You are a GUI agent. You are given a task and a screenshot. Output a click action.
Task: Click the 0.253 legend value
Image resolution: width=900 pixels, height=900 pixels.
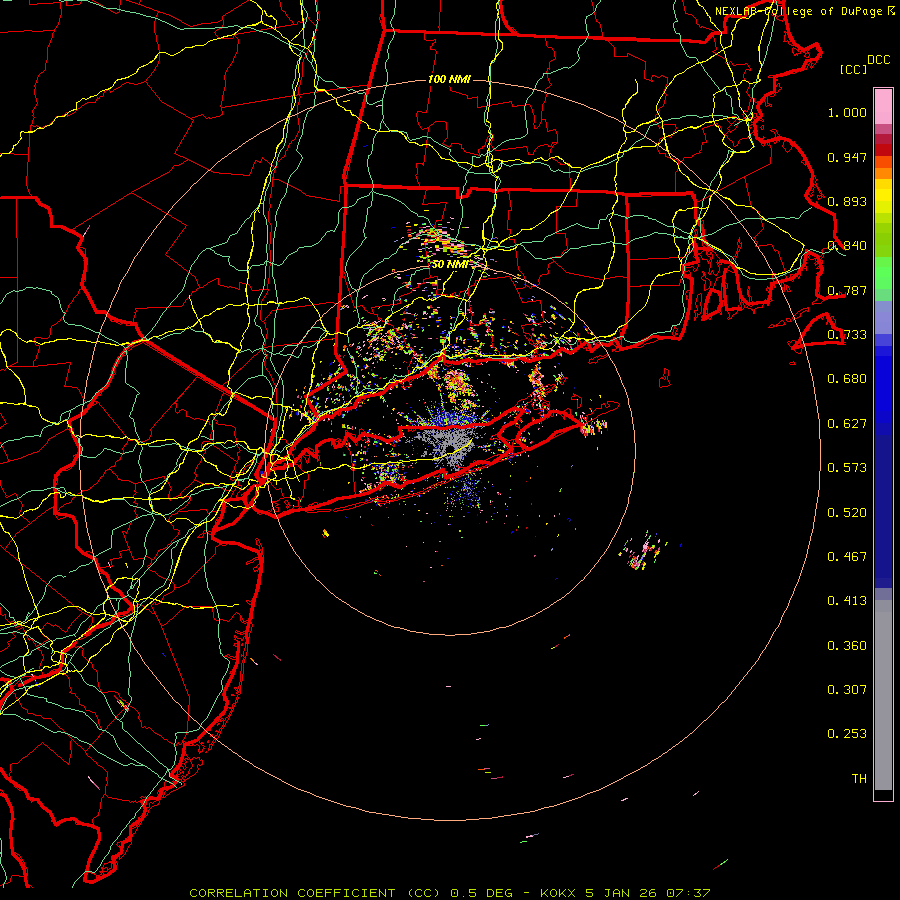(x=847, y=734)
